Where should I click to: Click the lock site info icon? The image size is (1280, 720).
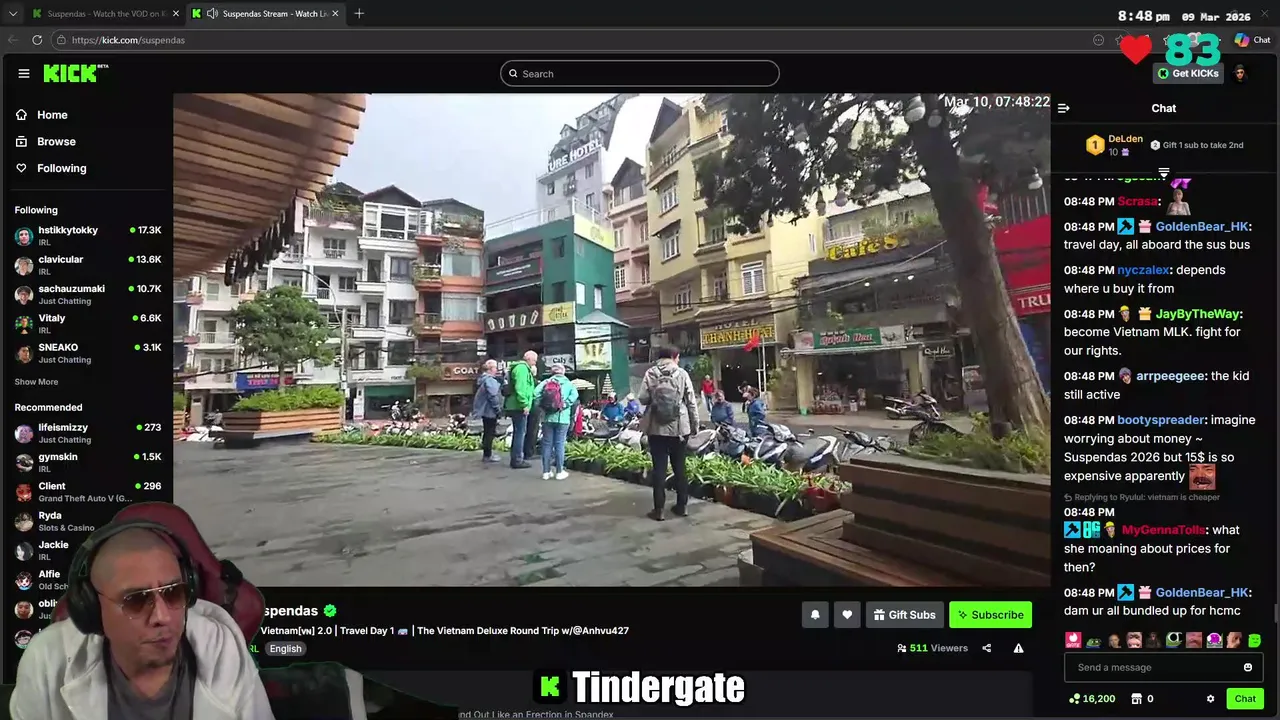tap(61, 40)
